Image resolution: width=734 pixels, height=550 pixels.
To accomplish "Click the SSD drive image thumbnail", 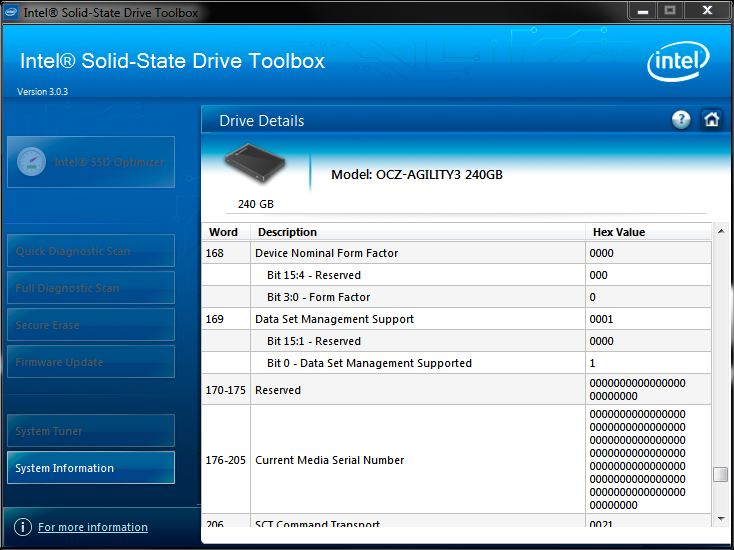I will pos(255,163).
